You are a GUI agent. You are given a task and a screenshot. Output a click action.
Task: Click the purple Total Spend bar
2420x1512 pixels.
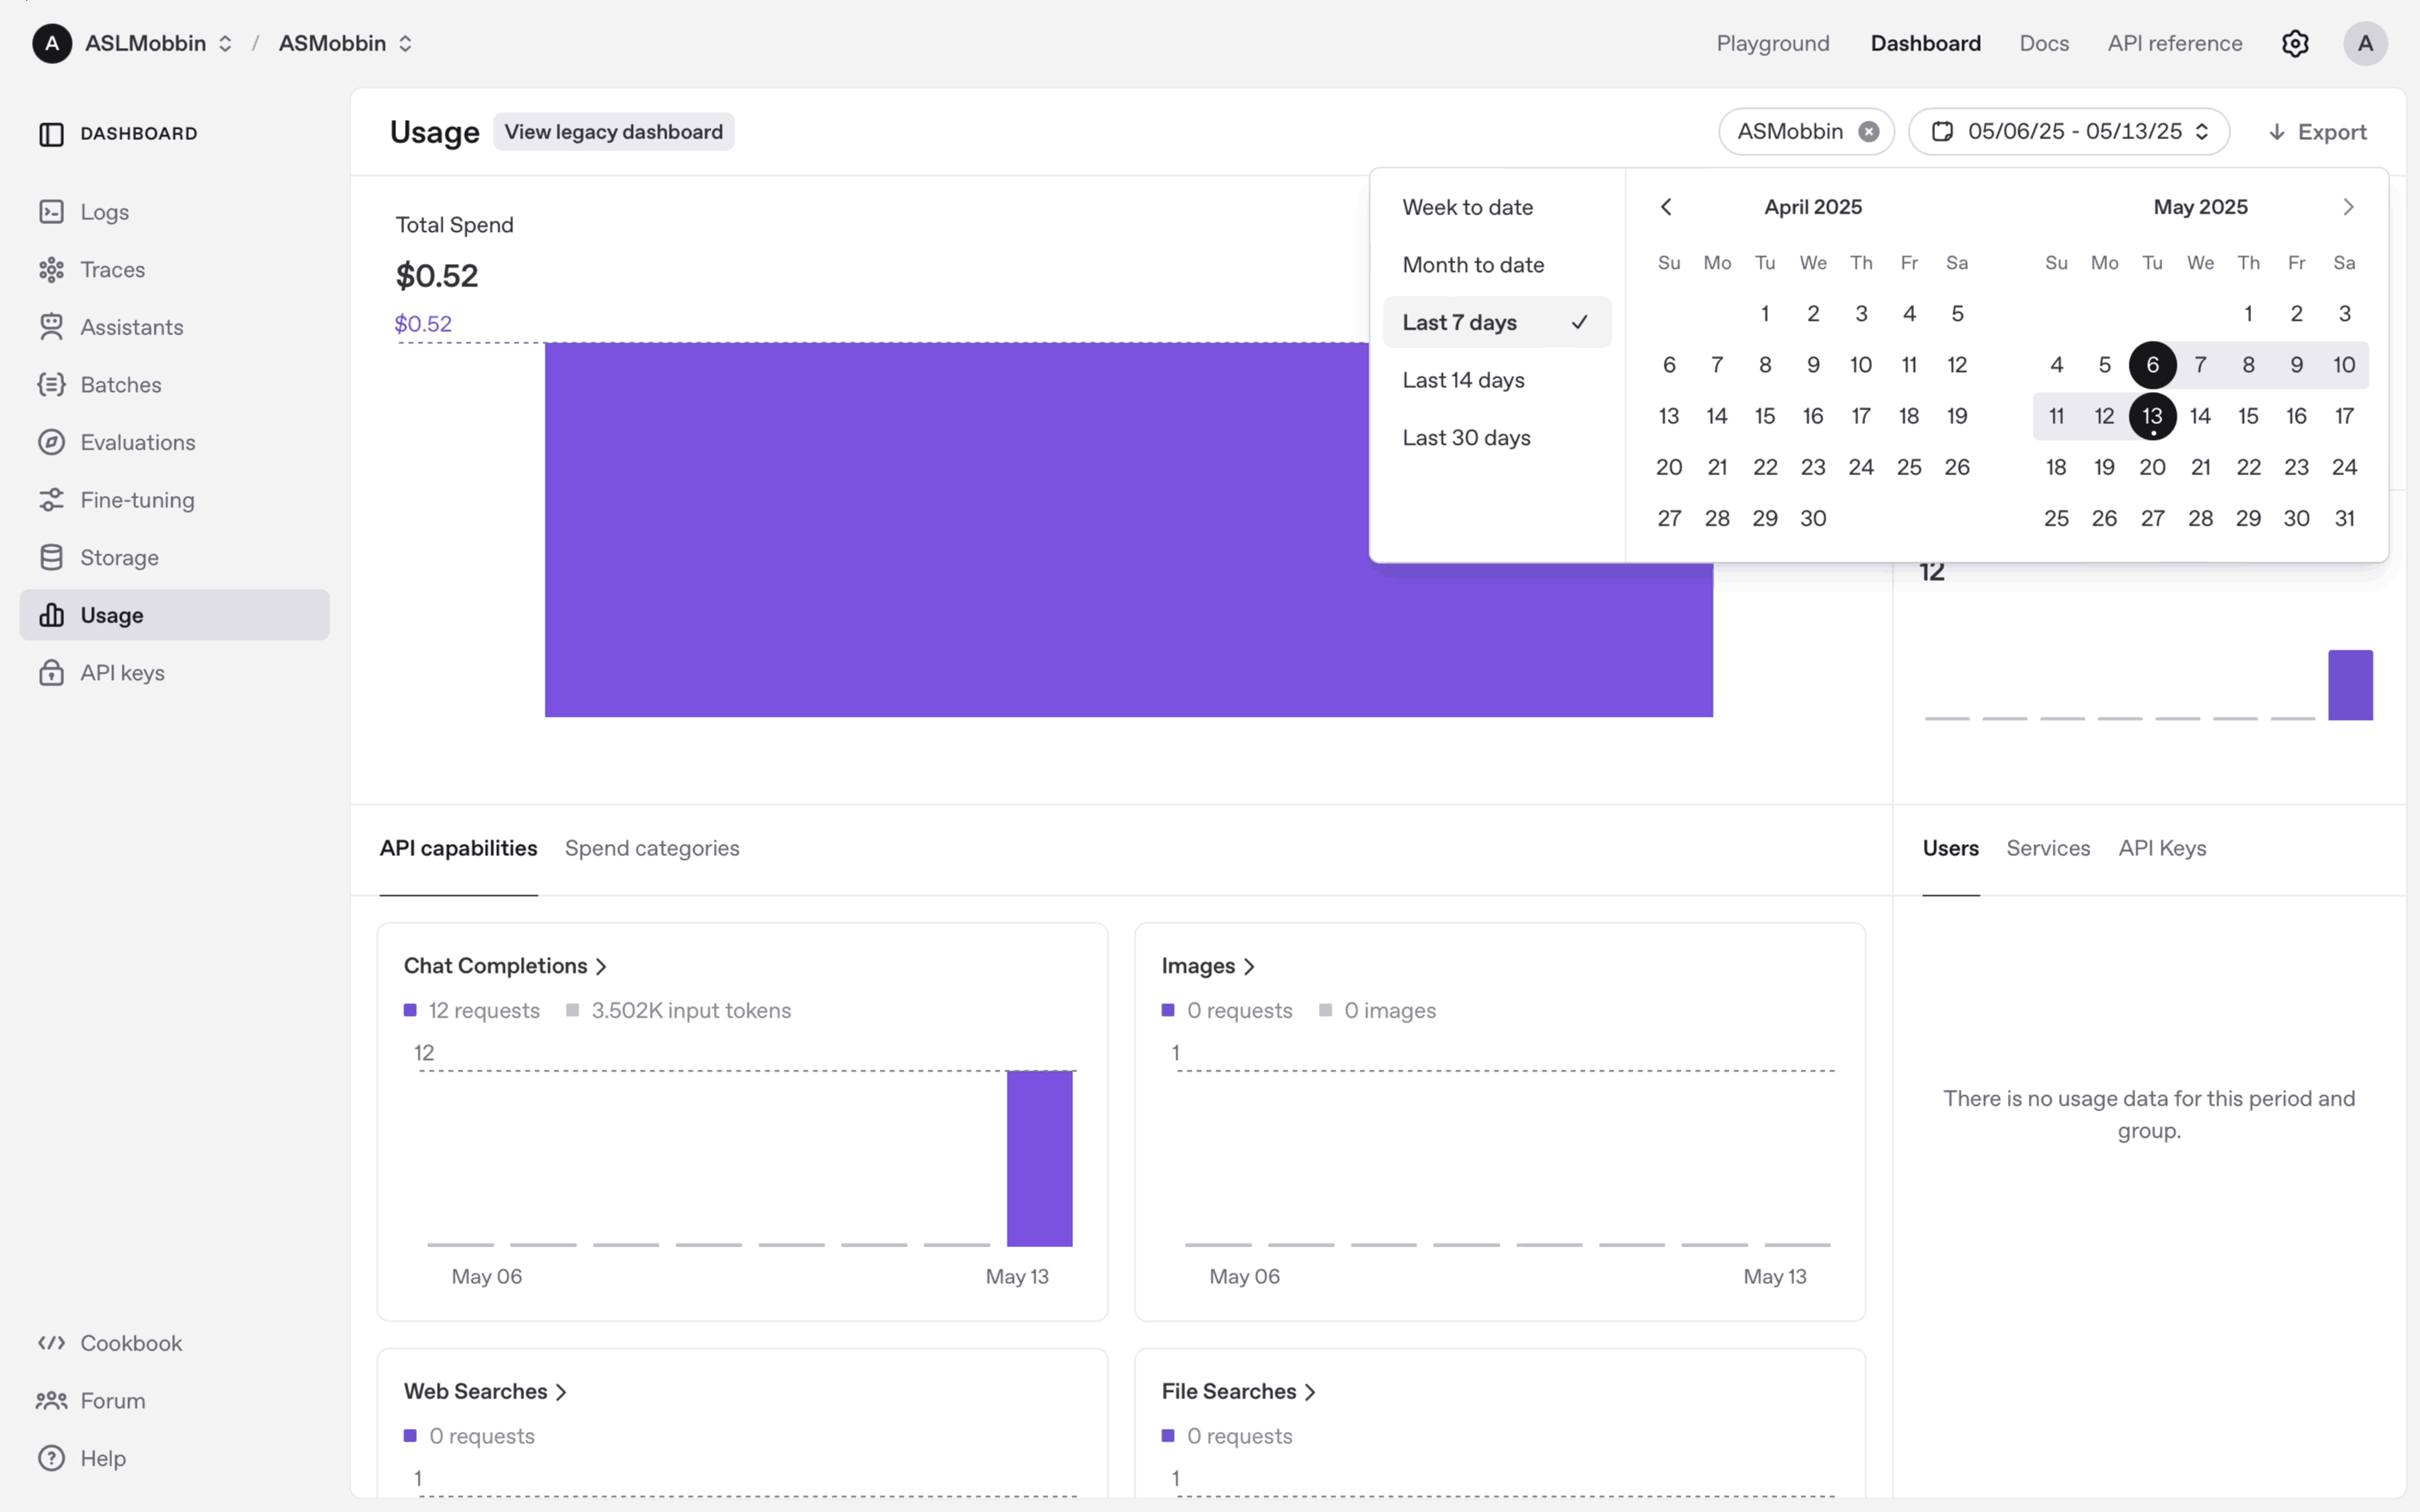(950, 530)
